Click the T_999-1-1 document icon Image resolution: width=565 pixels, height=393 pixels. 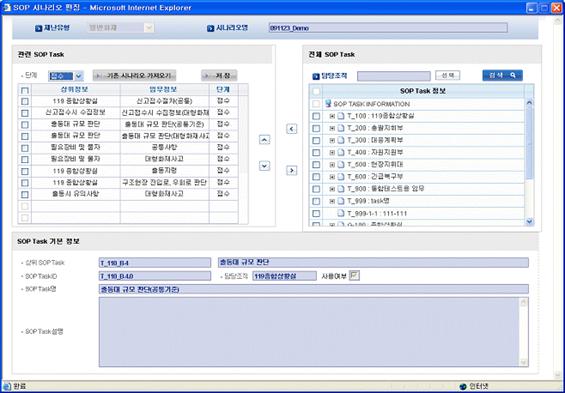341,213
